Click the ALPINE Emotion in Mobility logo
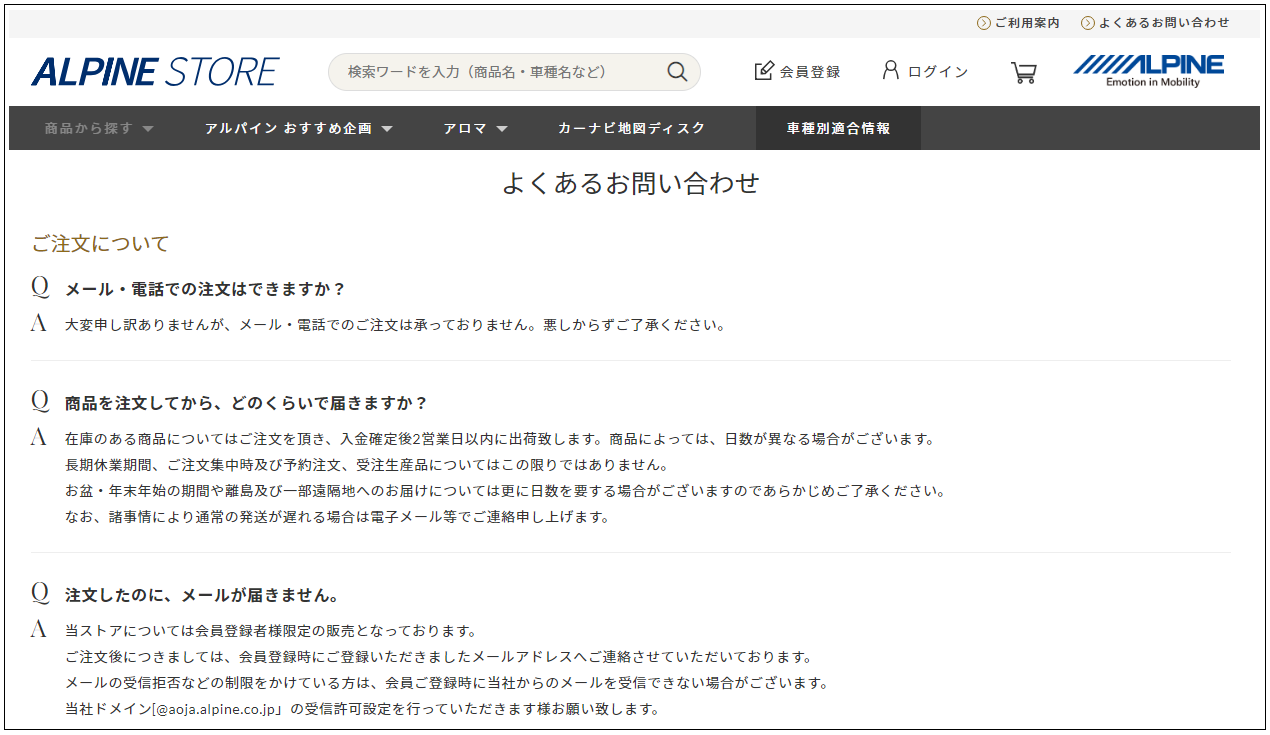 click(x=1148, y=71)
